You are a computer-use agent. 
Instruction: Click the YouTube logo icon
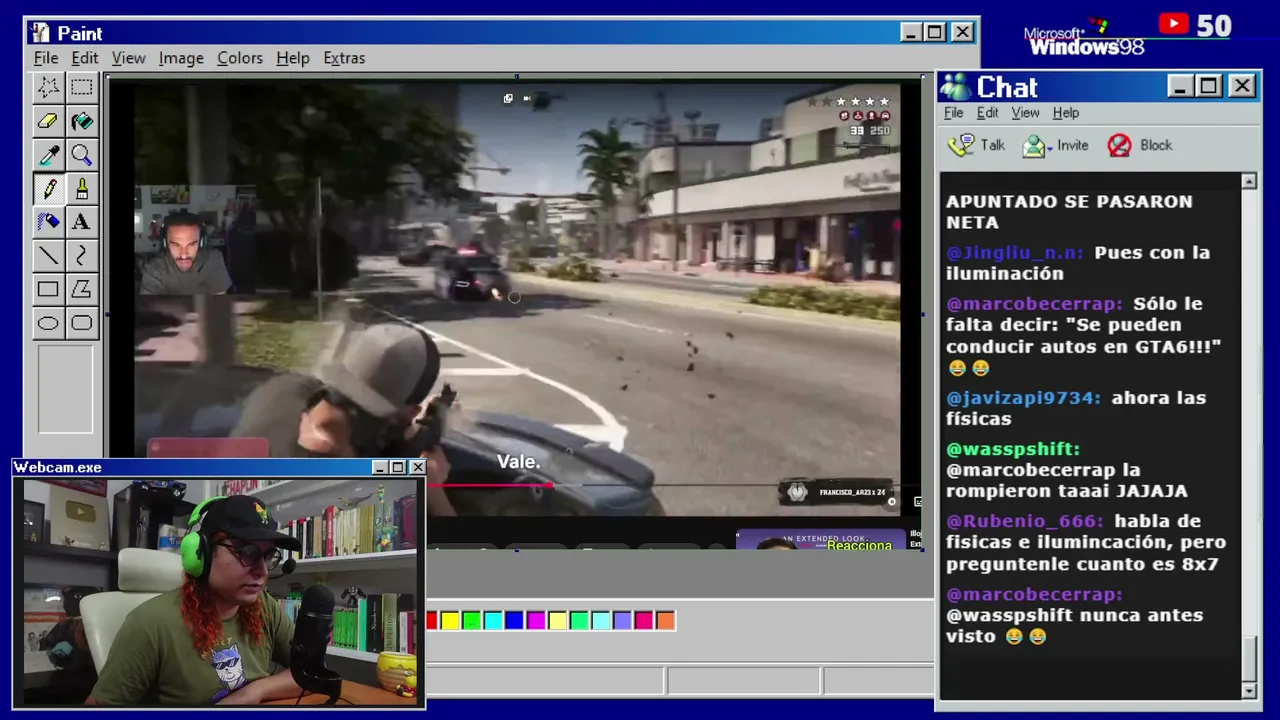[1174, 24]
